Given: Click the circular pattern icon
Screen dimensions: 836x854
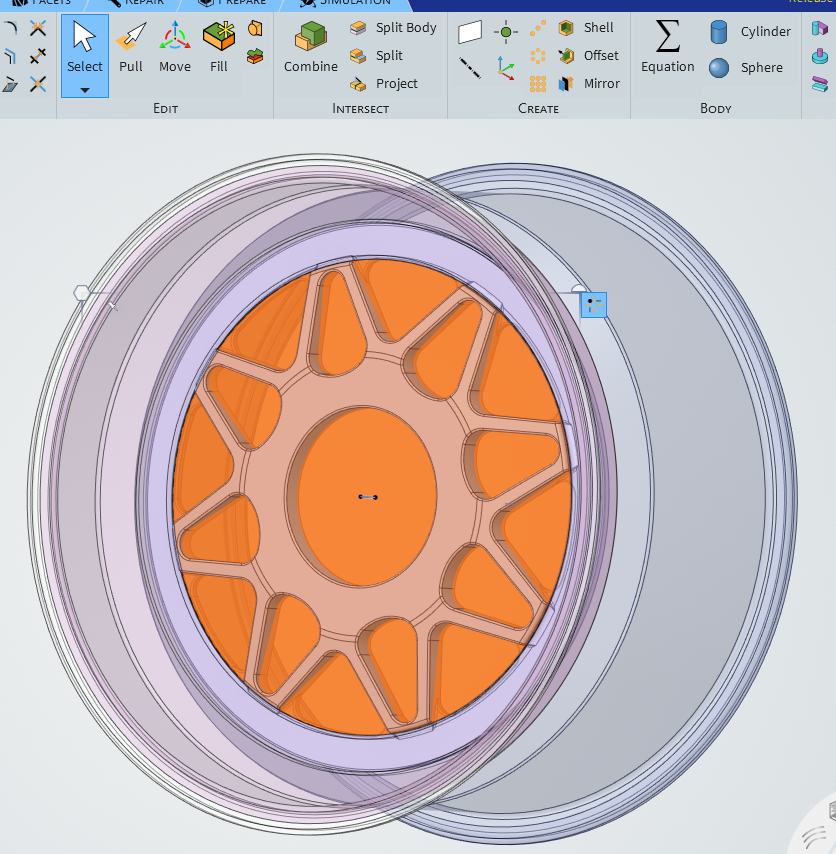Looking at the screenshot, I should [538, 56].
